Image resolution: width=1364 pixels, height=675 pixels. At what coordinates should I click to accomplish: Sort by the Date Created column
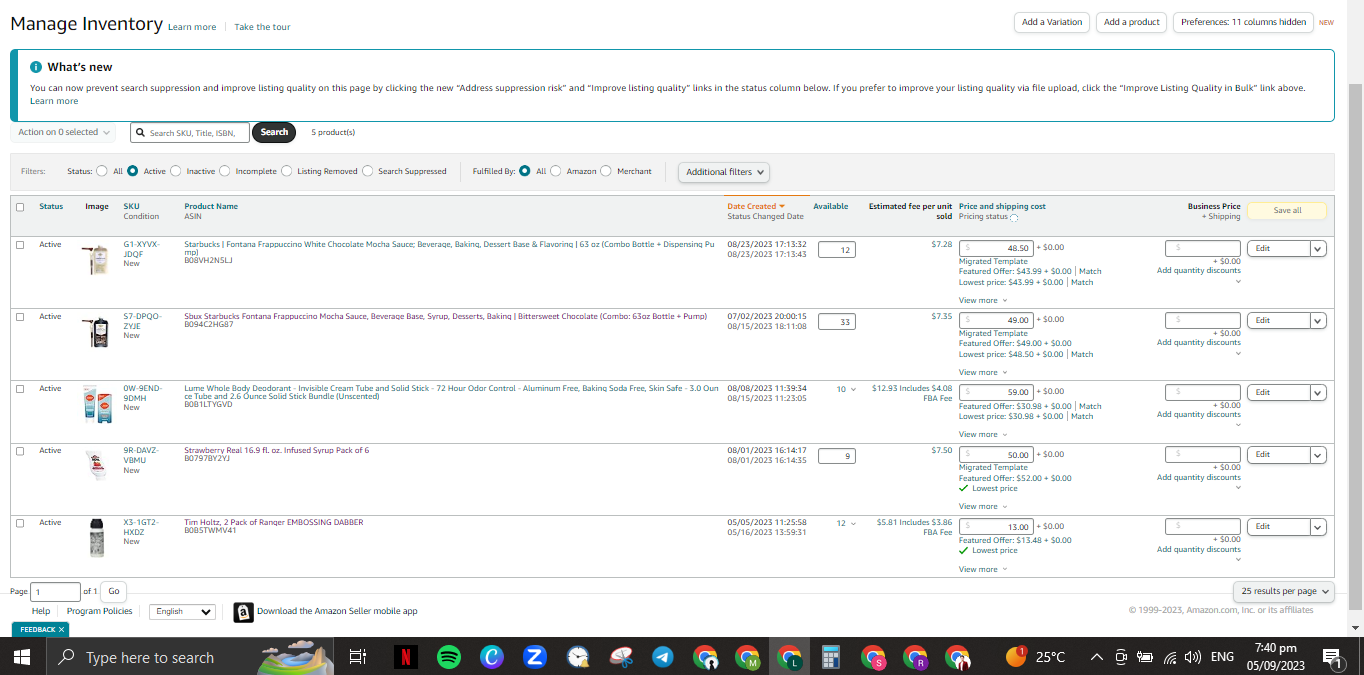click(x=755, y=206)
